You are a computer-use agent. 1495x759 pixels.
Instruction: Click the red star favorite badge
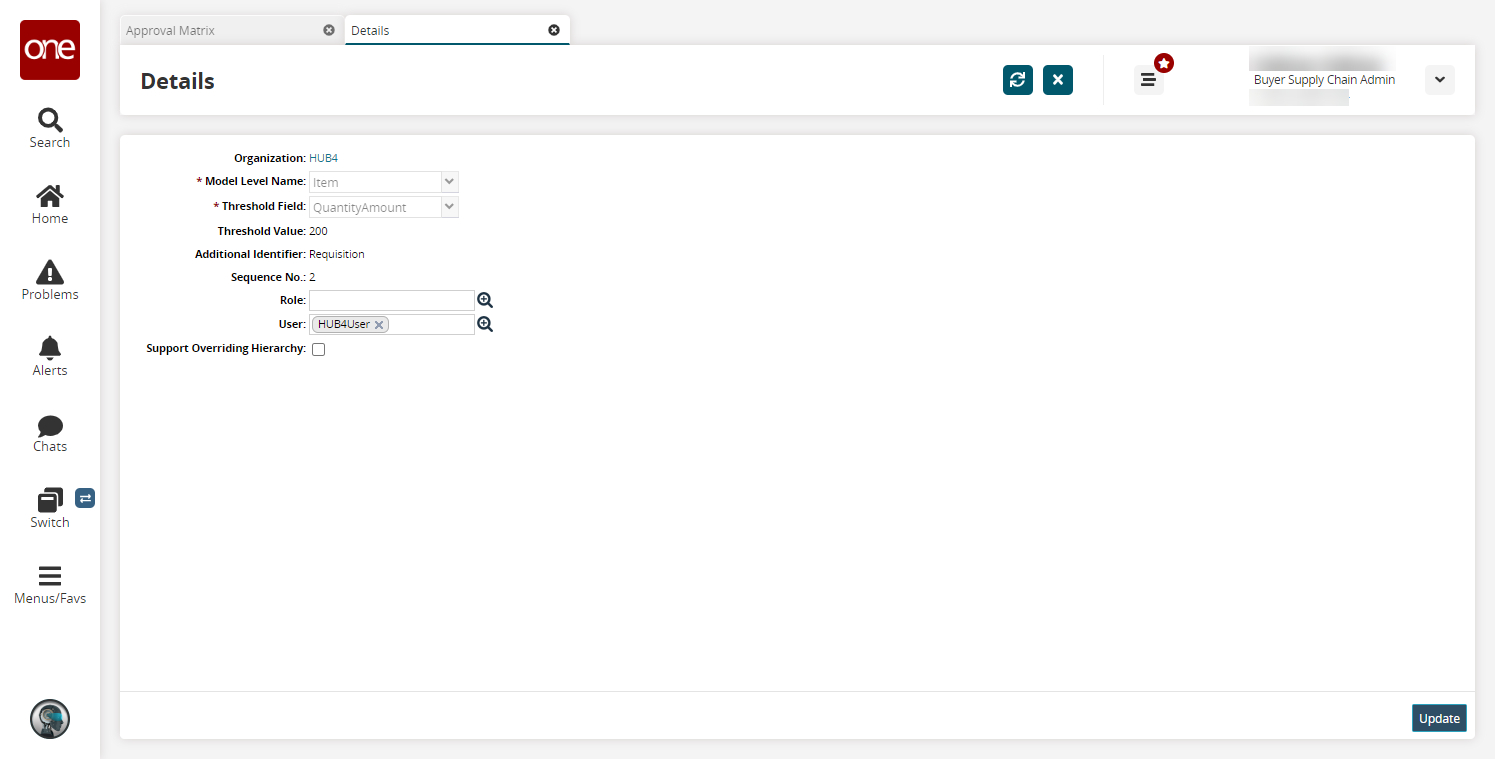point(1164,63)
